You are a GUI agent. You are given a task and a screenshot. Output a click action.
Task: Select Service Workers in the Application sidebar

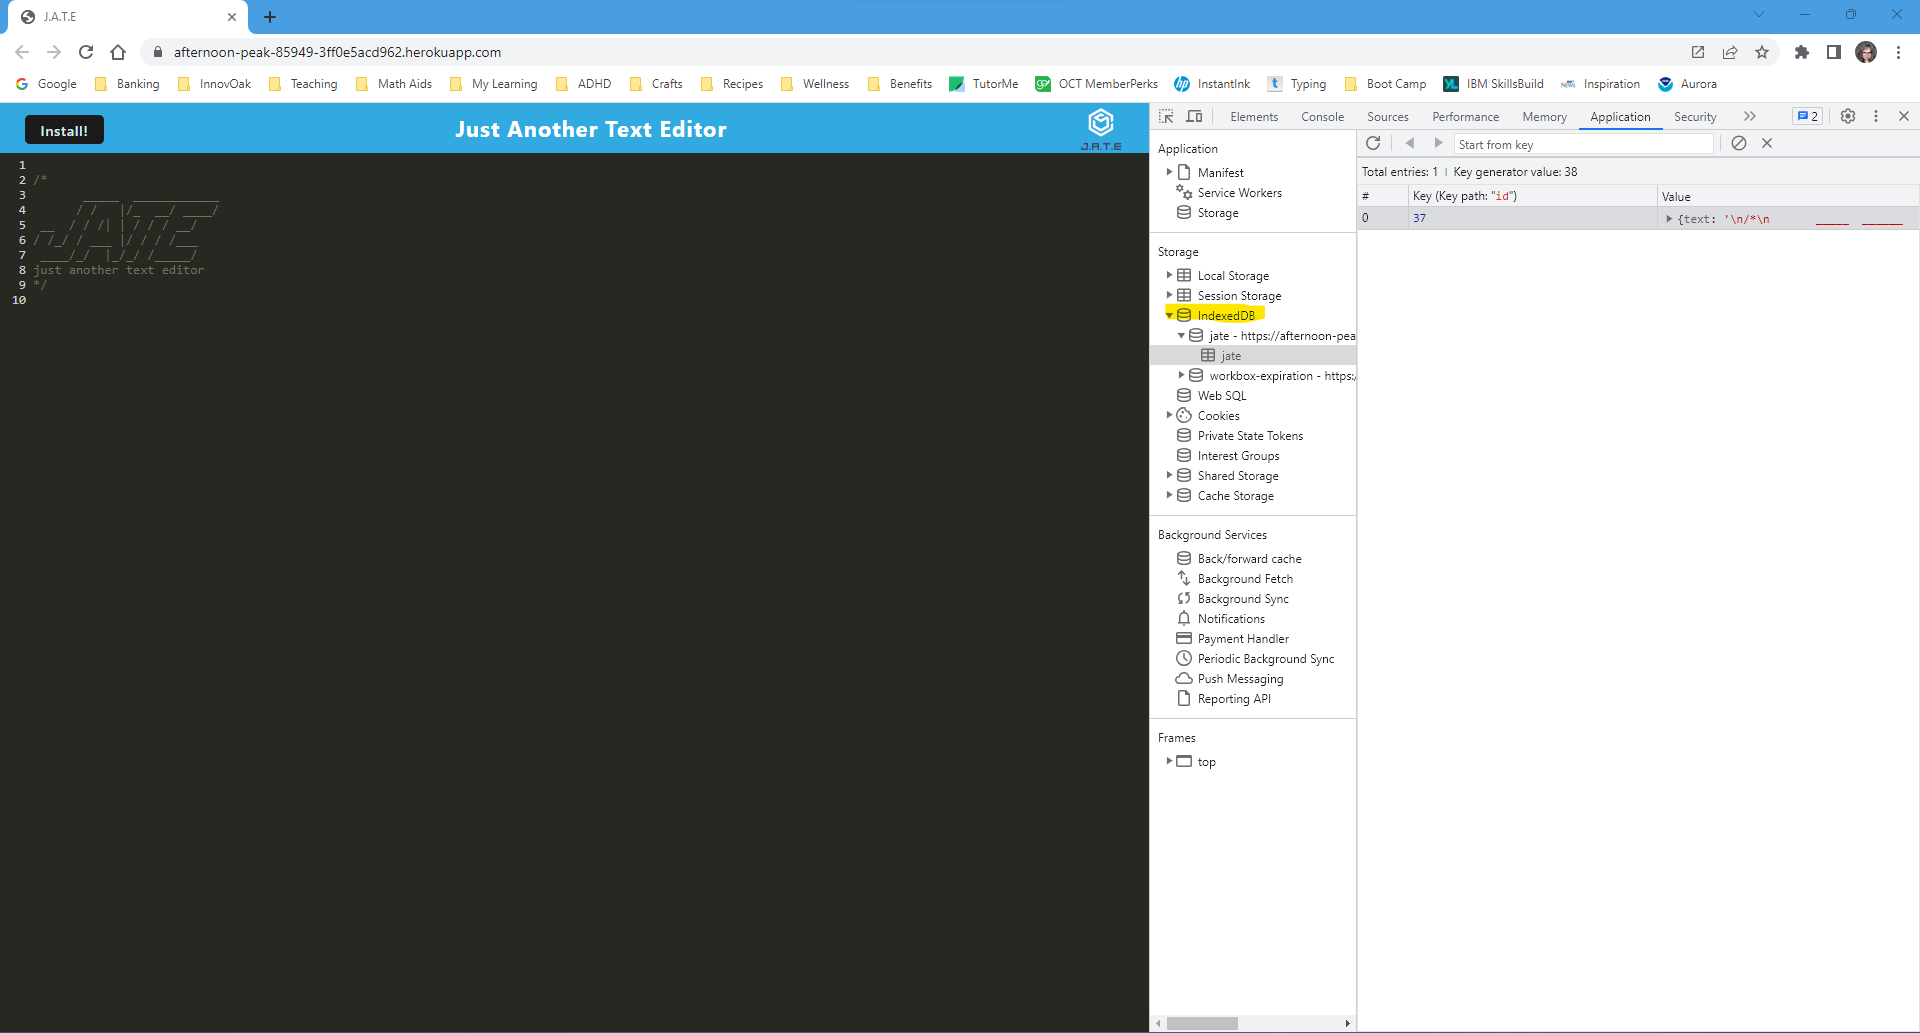tap(1239, 192)
